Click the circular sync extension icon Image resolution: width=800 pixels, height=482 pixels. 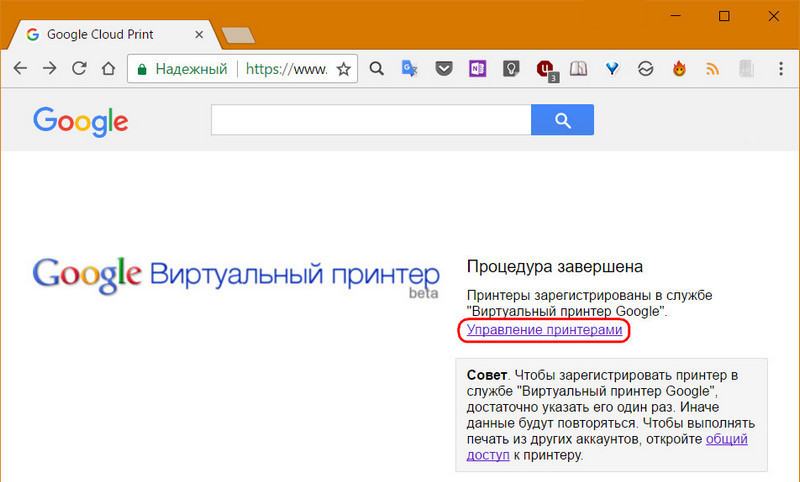coord(645,68)
